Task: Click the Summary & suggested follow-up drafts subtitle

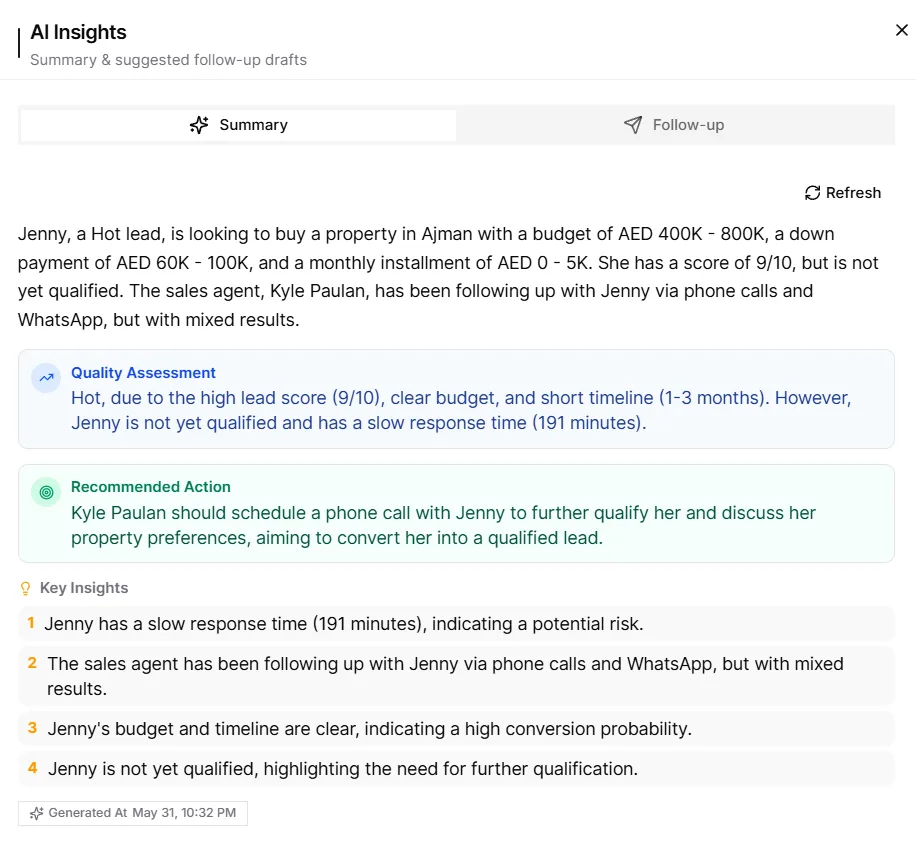Action: point(168,60)
